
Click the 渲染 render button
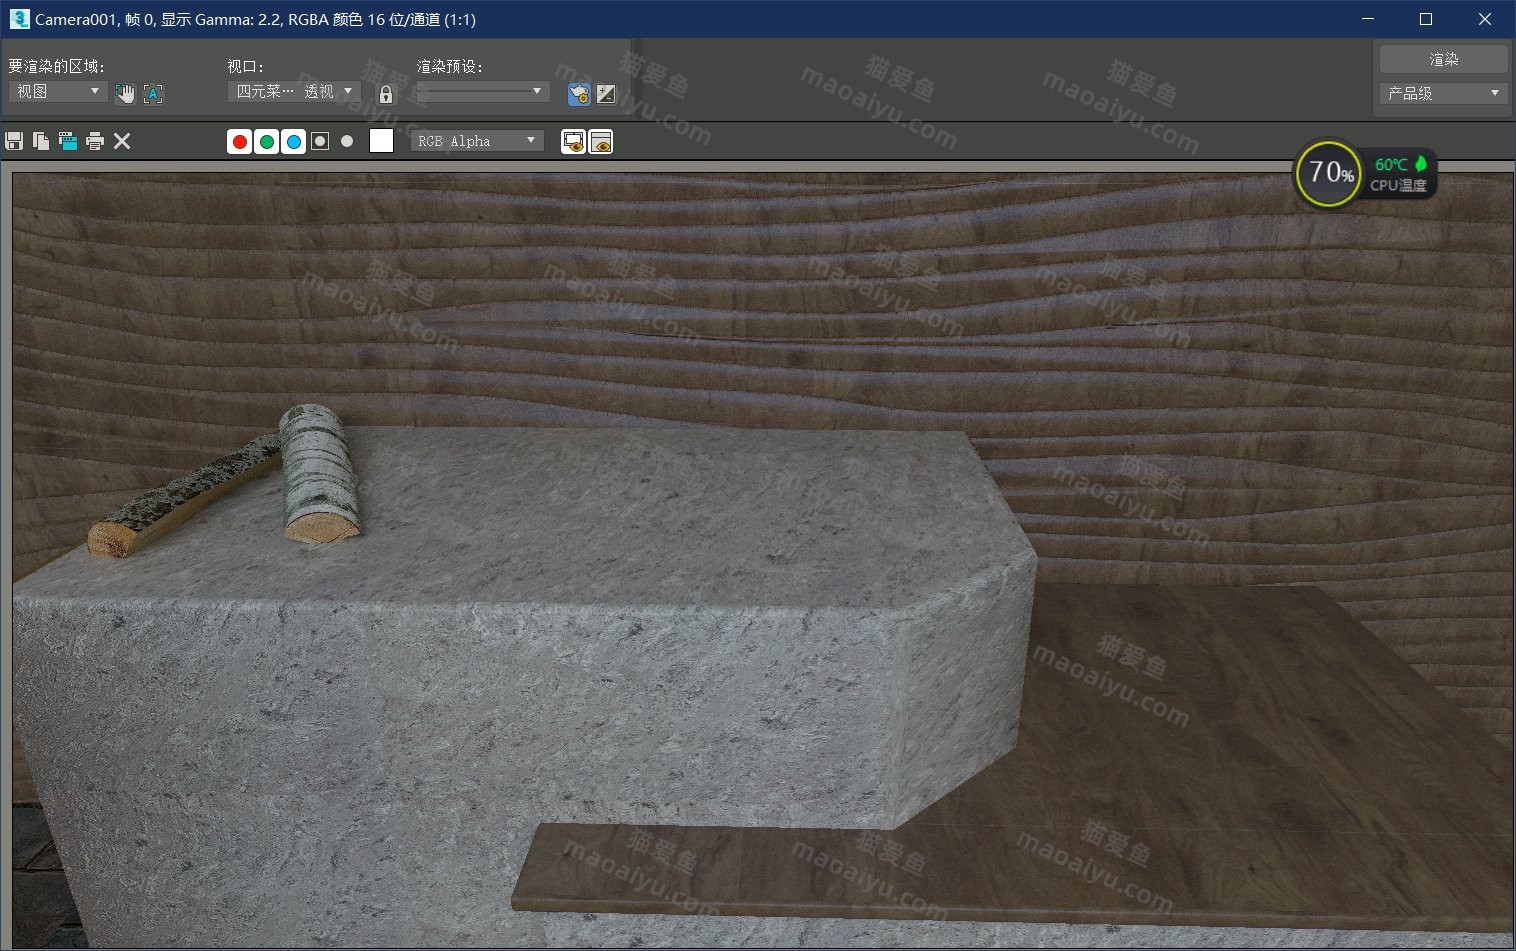1443,59
